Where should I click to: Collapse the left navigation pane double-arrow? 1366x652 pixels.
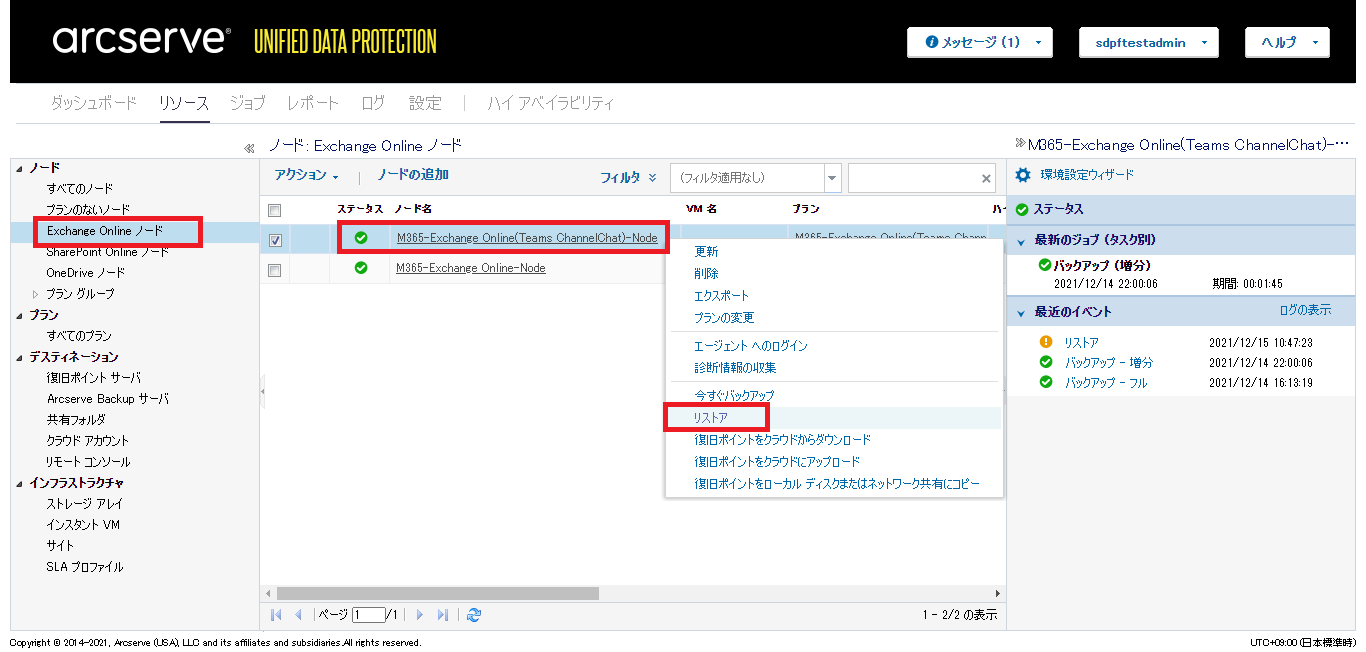click(249, 148)
